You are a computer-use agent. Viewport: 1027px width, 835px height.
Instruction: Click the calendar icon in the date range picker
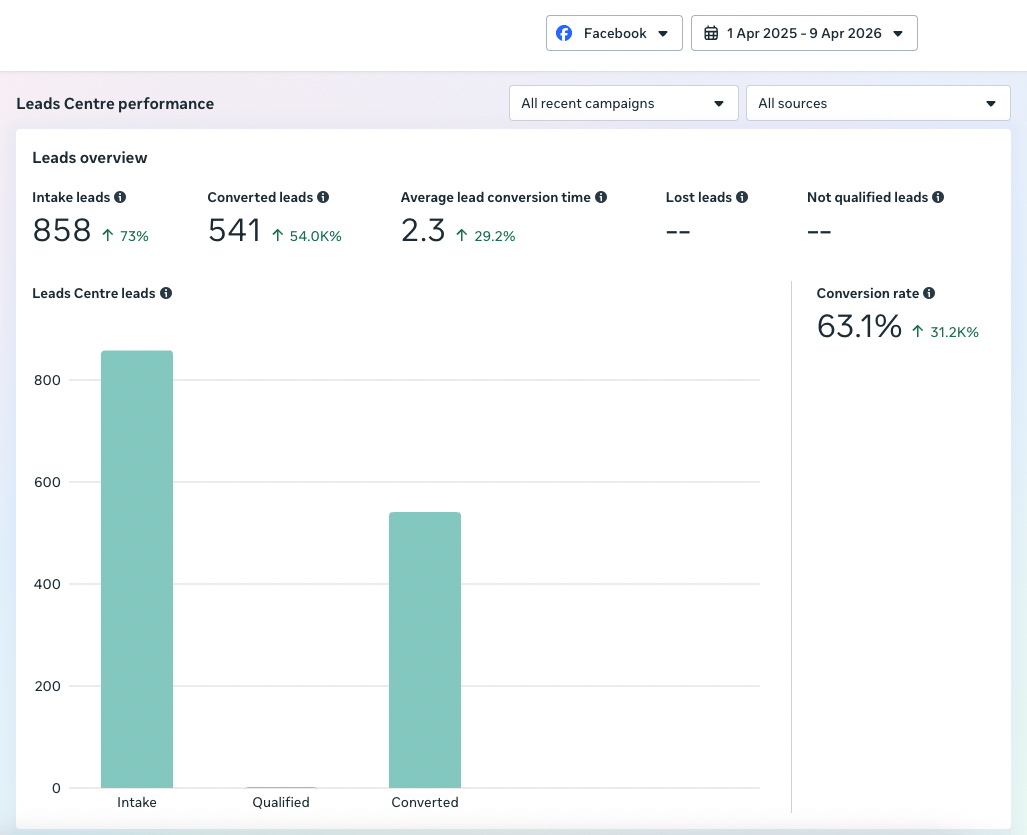tap(711, 33)
